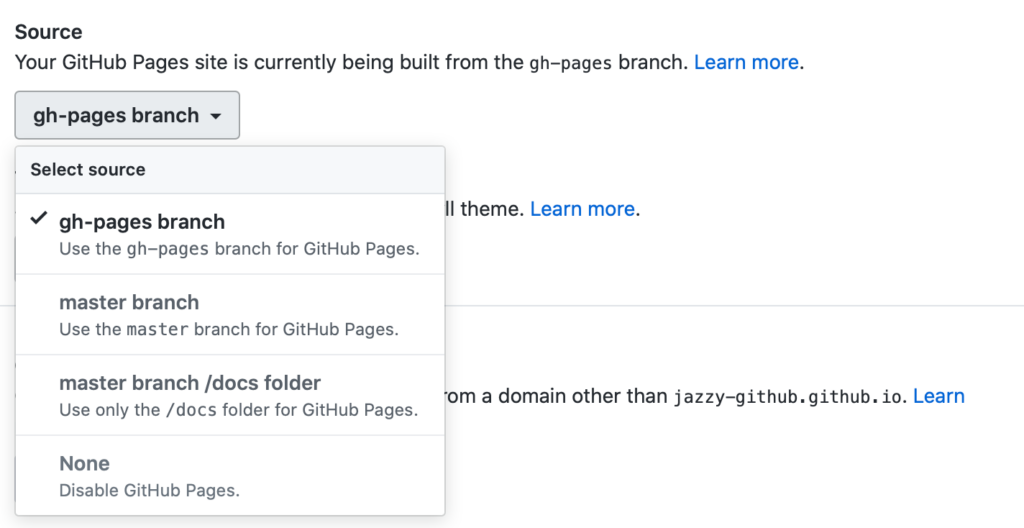Open the Learn more link after theme
The height and width of the screenshot is (528, 1024).
tap(582, 208)
